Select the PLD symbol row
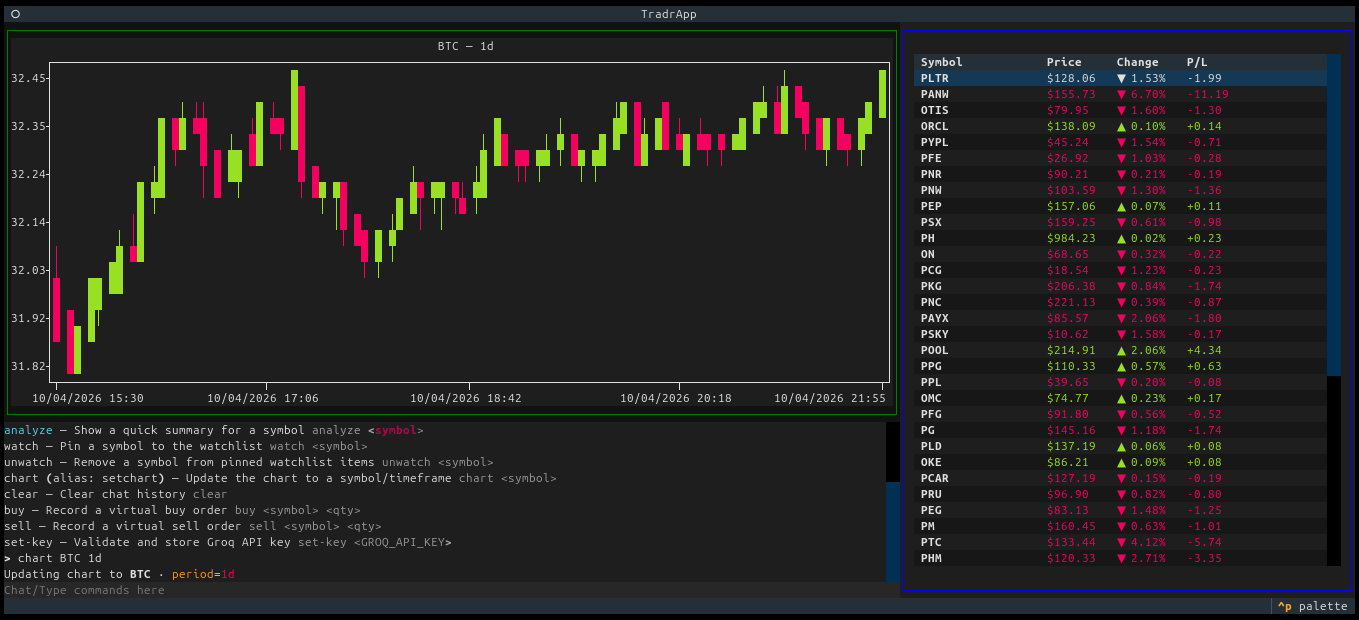Image resolution: width=1359 pixels, height=620 pixels. pyautogui.click(x=1120, y=446)
